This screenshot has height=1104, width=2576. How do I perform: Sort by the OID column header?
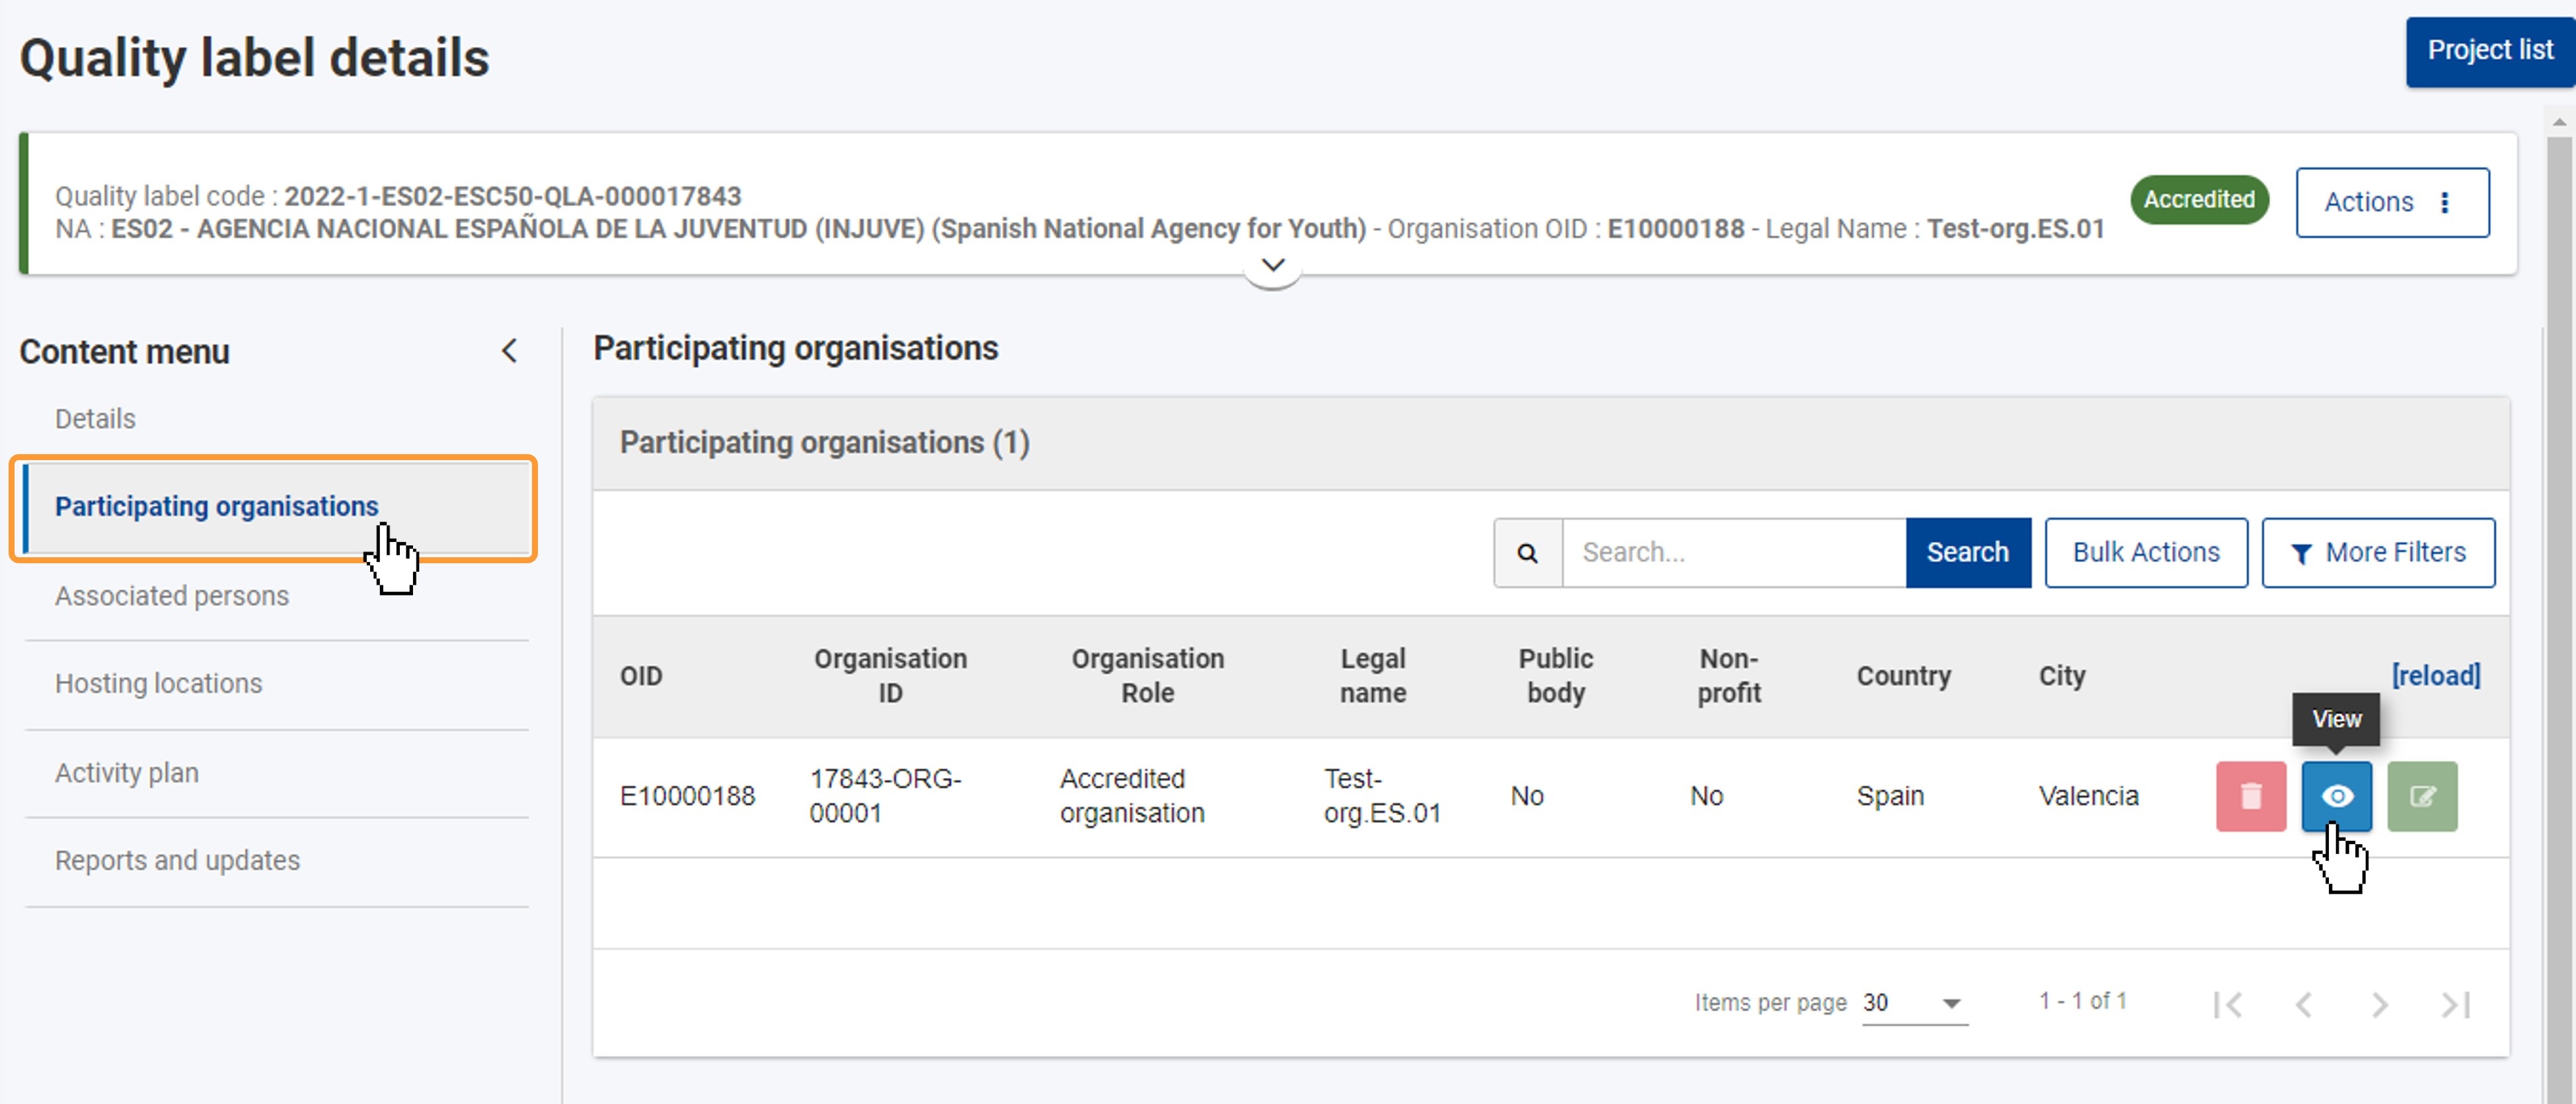[641, 677]
